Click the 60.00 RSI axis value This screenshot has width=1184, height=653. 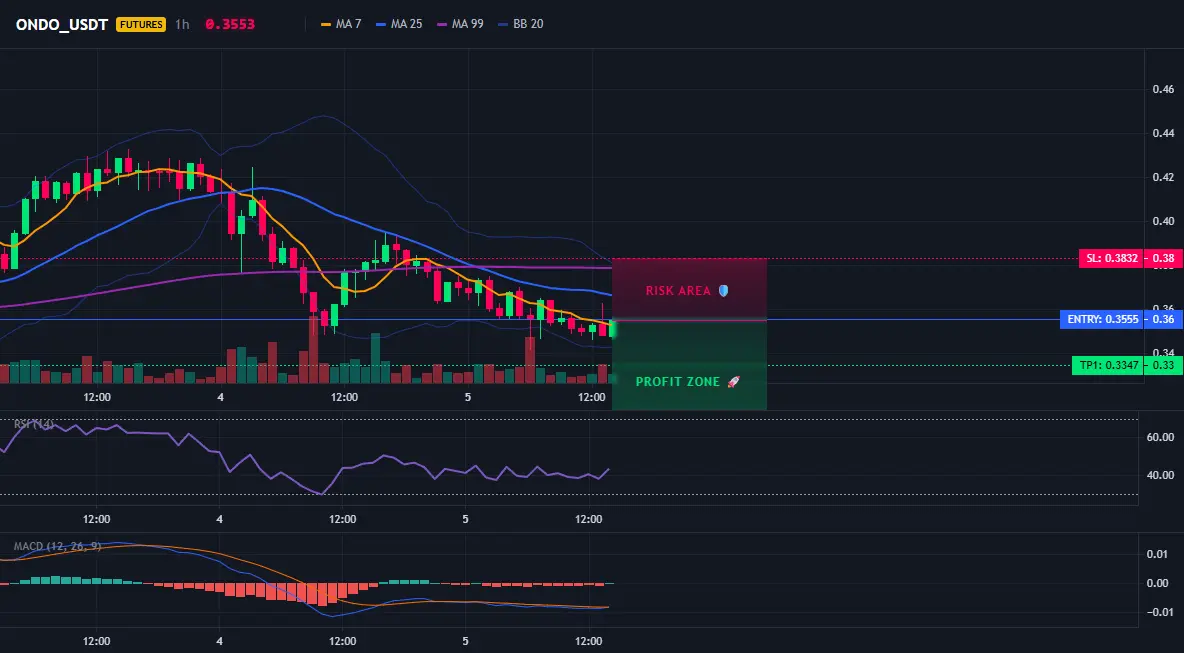click(1161, 437)
